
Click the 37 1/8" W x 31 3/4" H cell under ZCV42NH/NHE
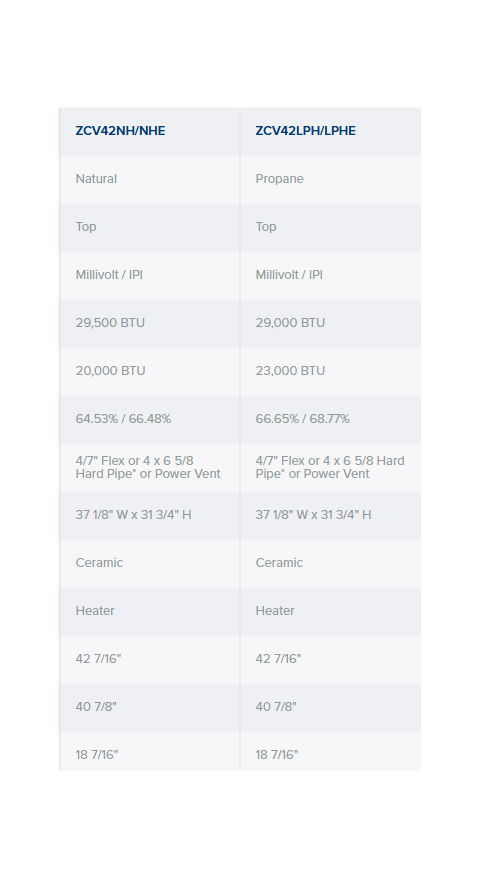(x=133, y=515)
